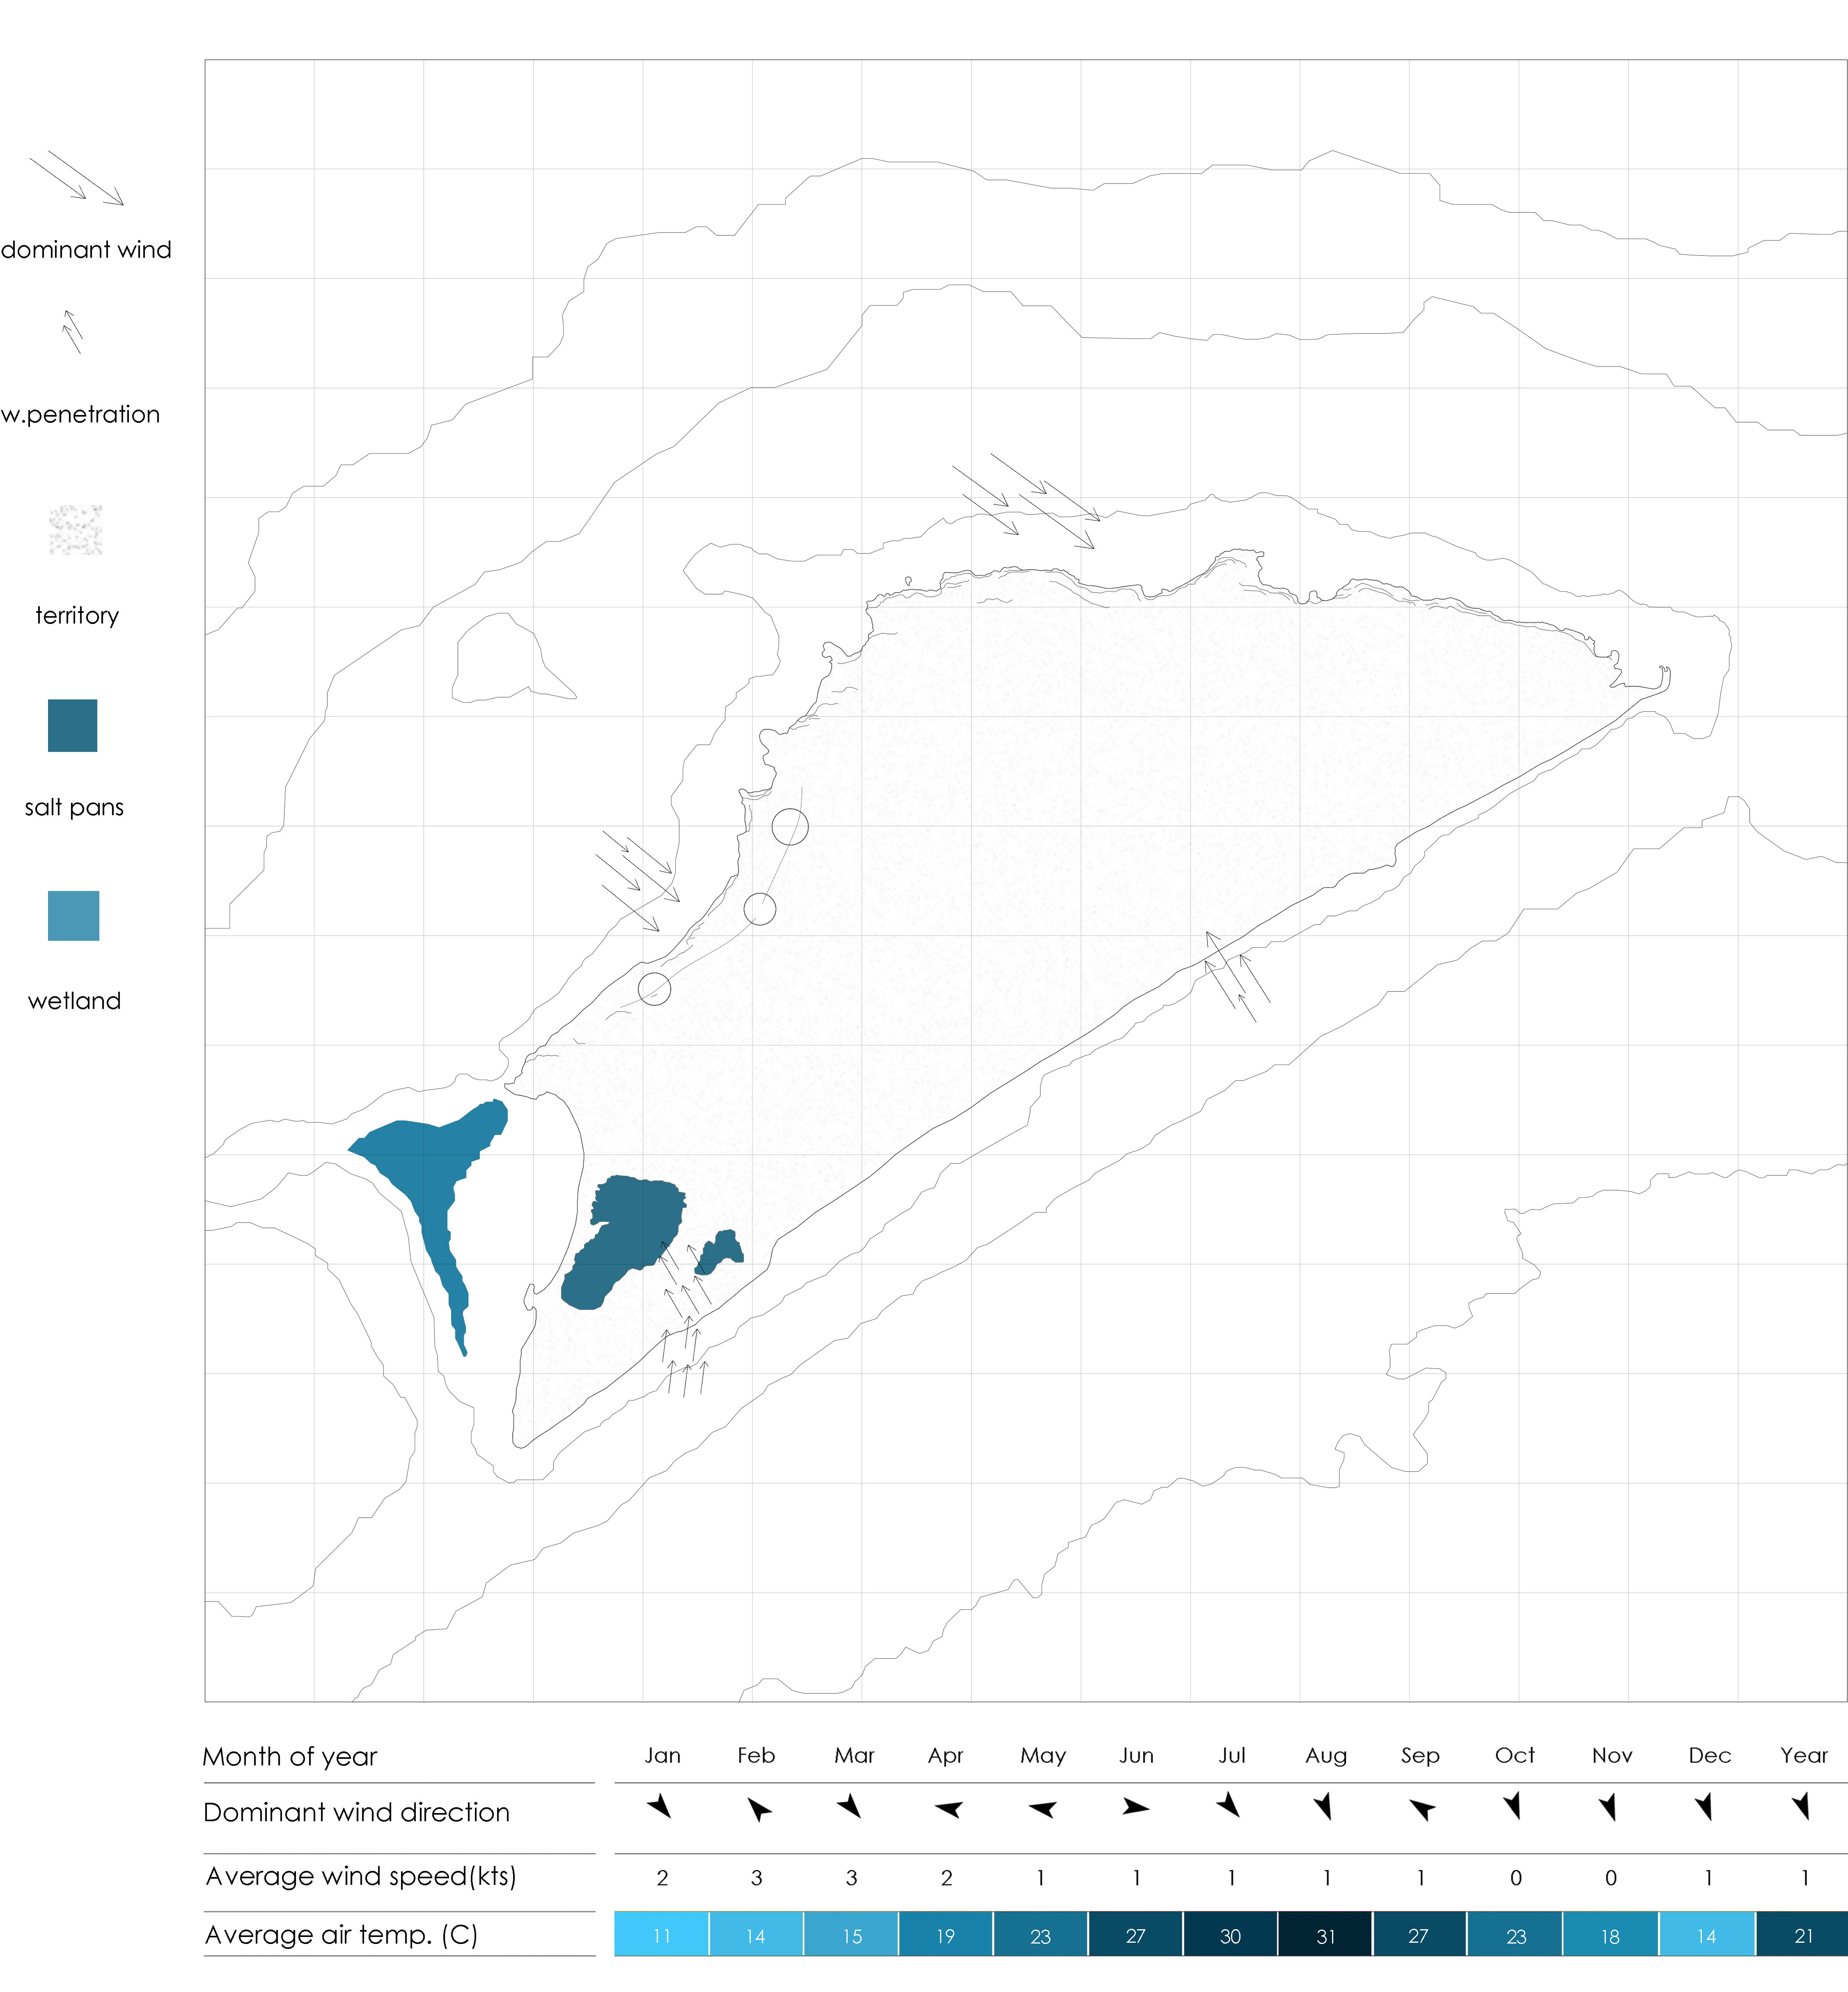This screenshot has width=1848, height=1992.
Task: Click the Year temperature cell showing 21
Action: [1802, 1934]
